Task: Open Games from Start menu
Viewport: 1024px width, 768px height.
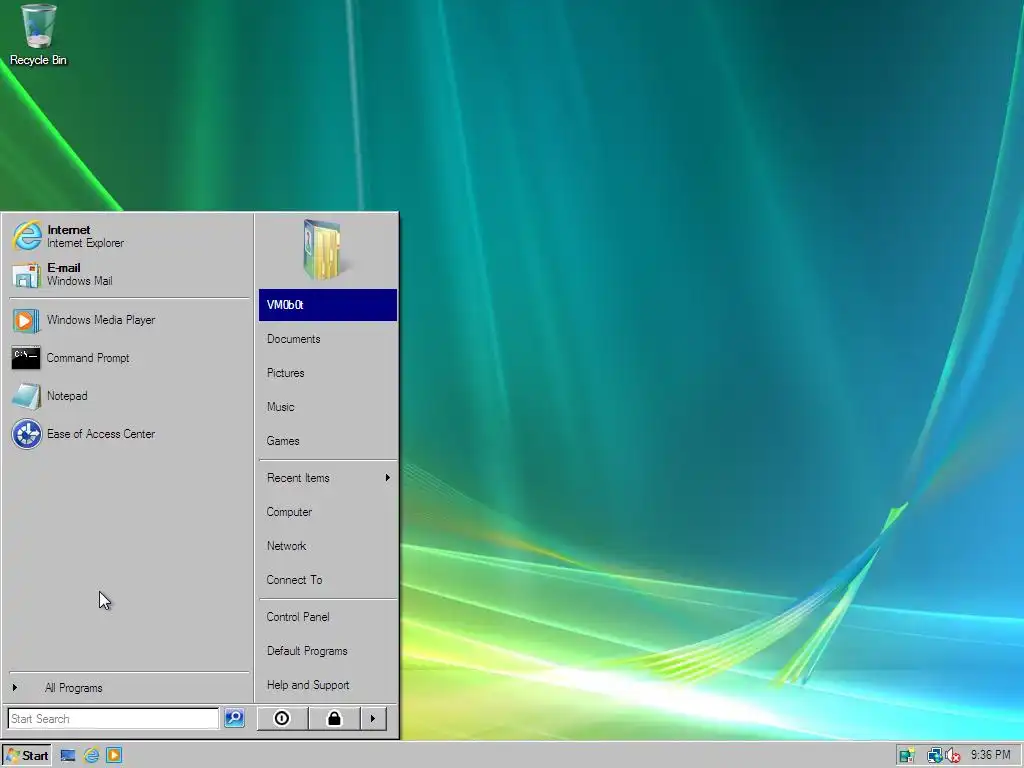Action: coord(328,441)
